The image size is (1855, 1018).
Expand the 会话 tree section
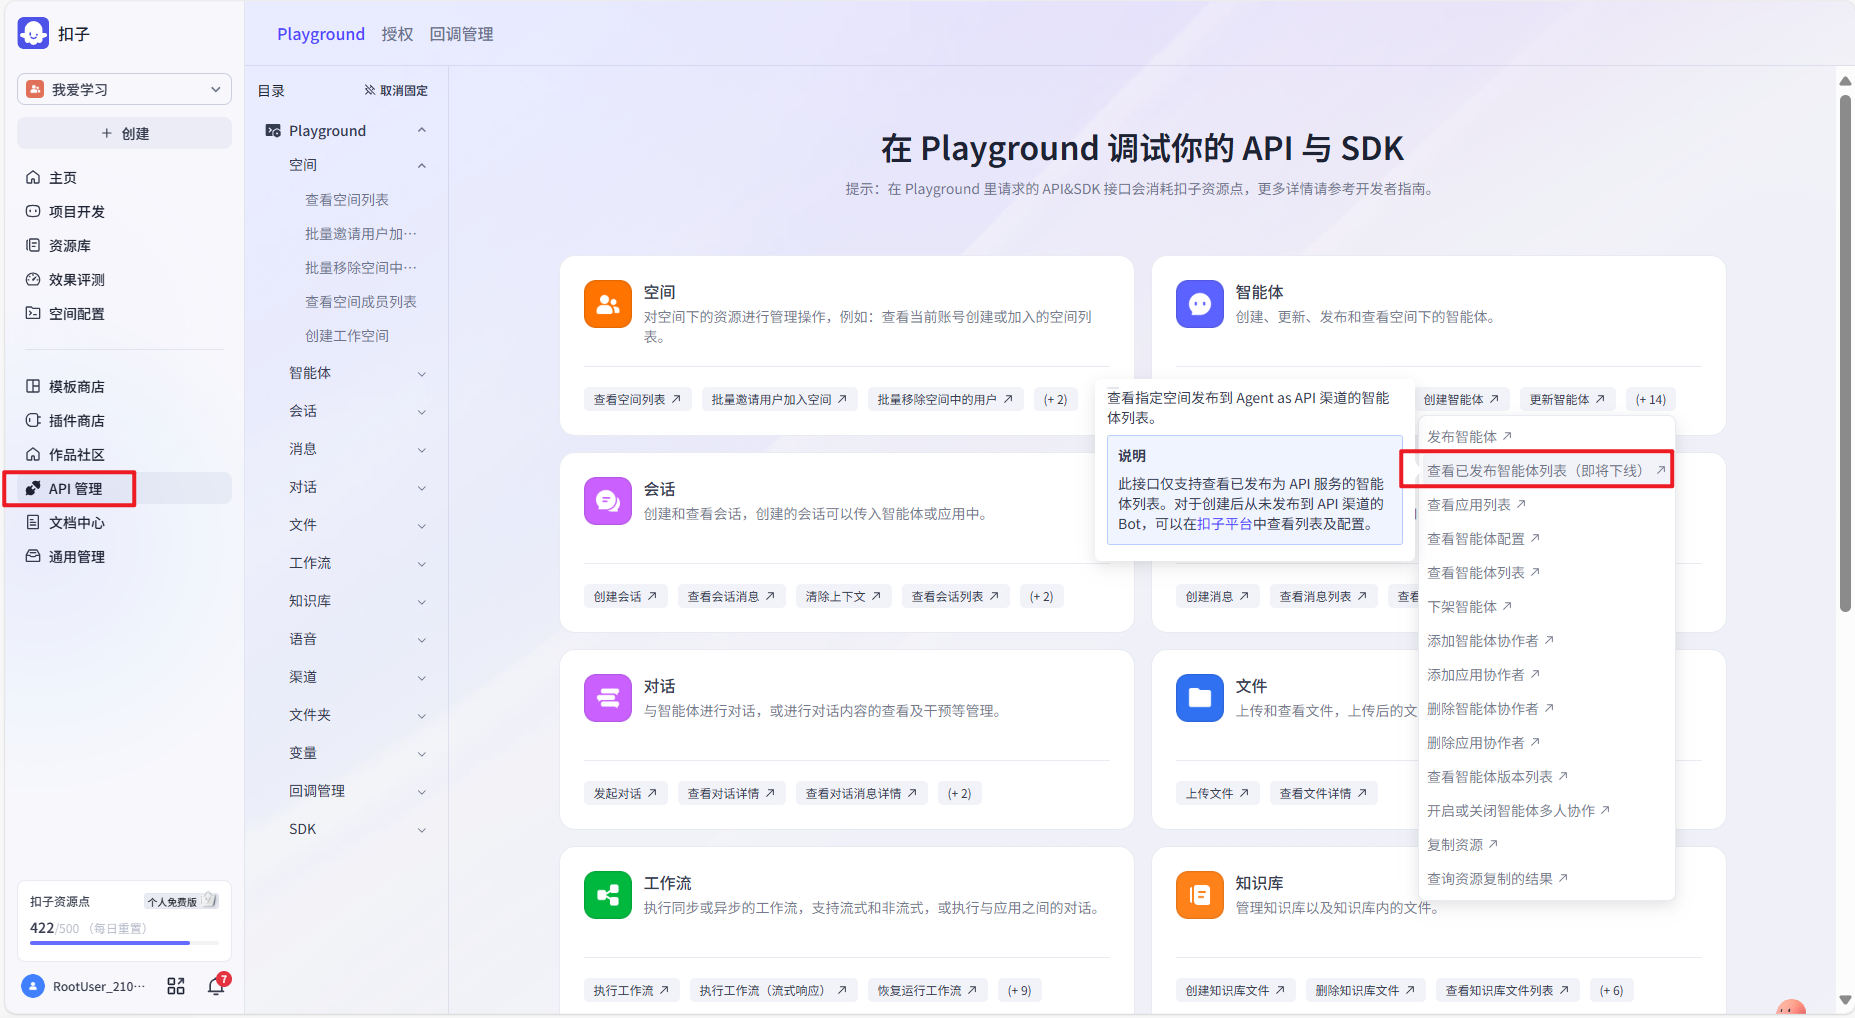(422, 411)
